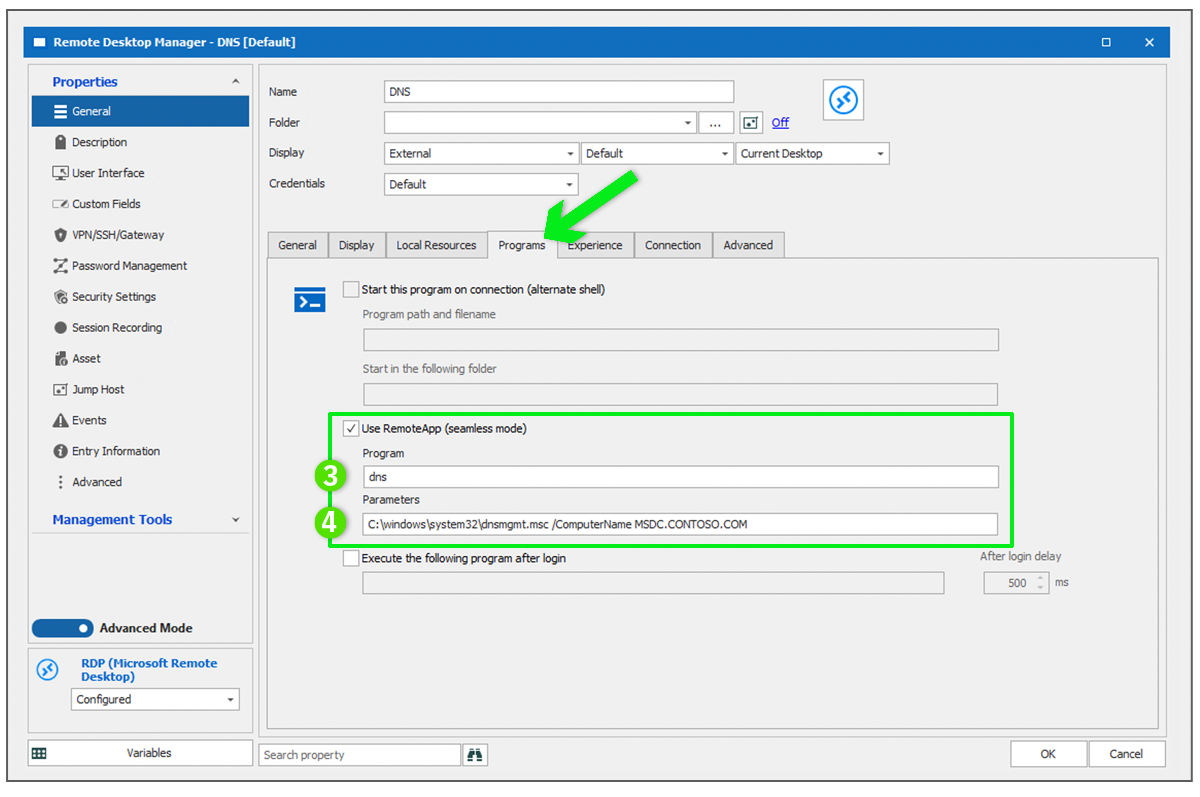Check Execute the following program after login
1200x797 pixels.
pyautogui.click(x=351, y=559)
